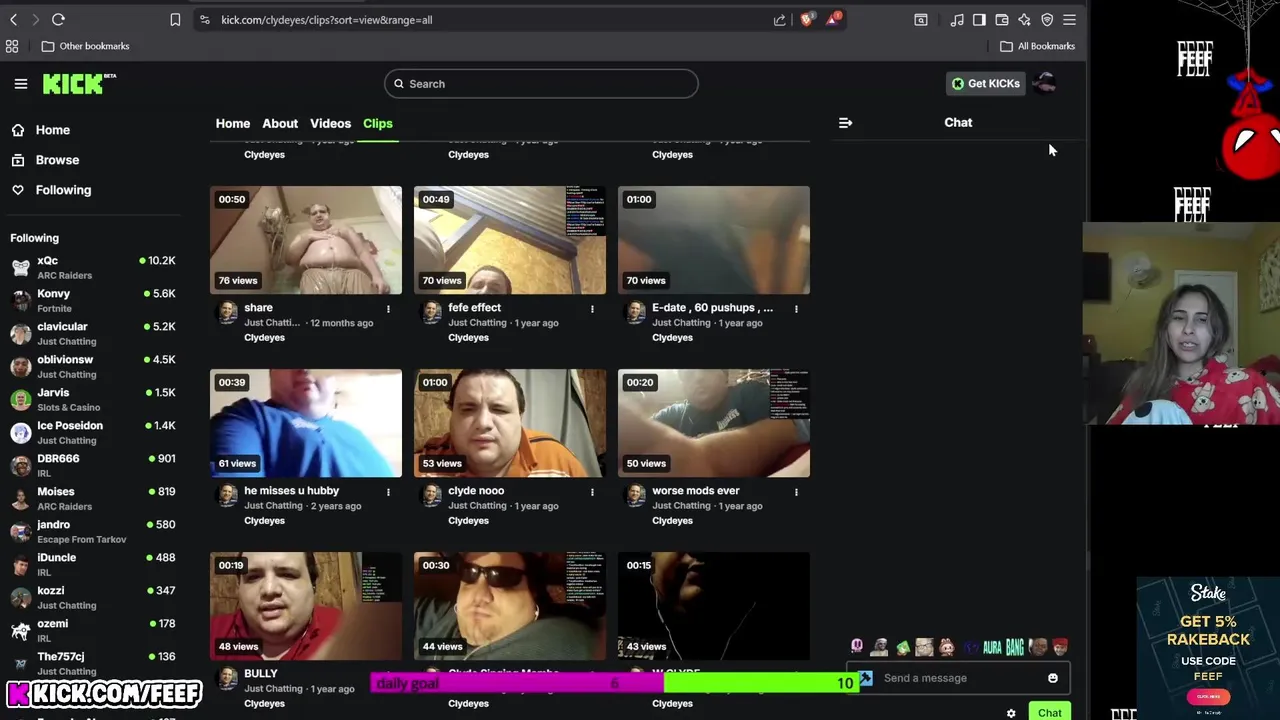Play the 'fefe effect' clip thumbnail

(x=510, y=240)
